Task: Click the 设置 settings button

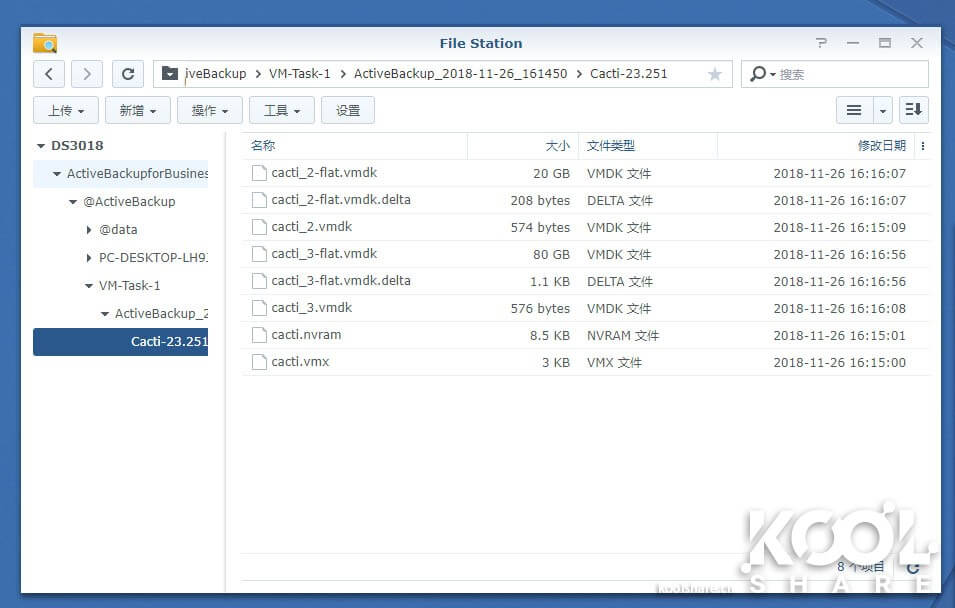Action: click(x=348, y=110)
